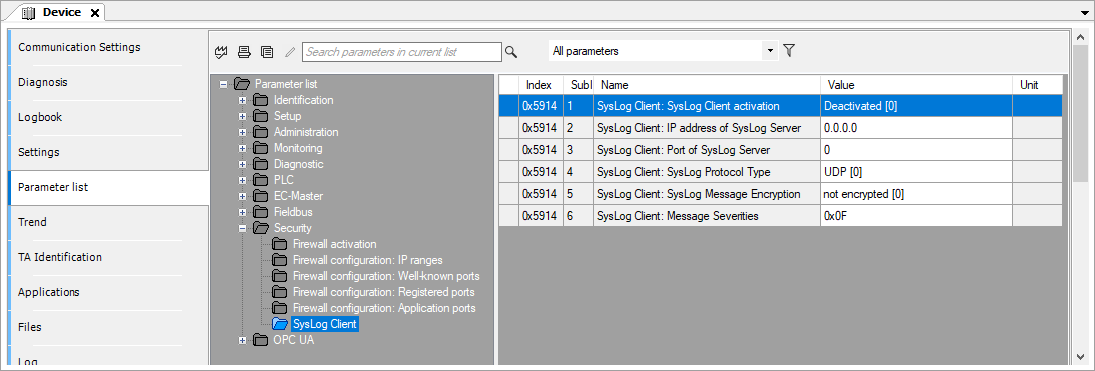Open the Files tab
This screenshot has width=1095, height=371.
[108, 327]
